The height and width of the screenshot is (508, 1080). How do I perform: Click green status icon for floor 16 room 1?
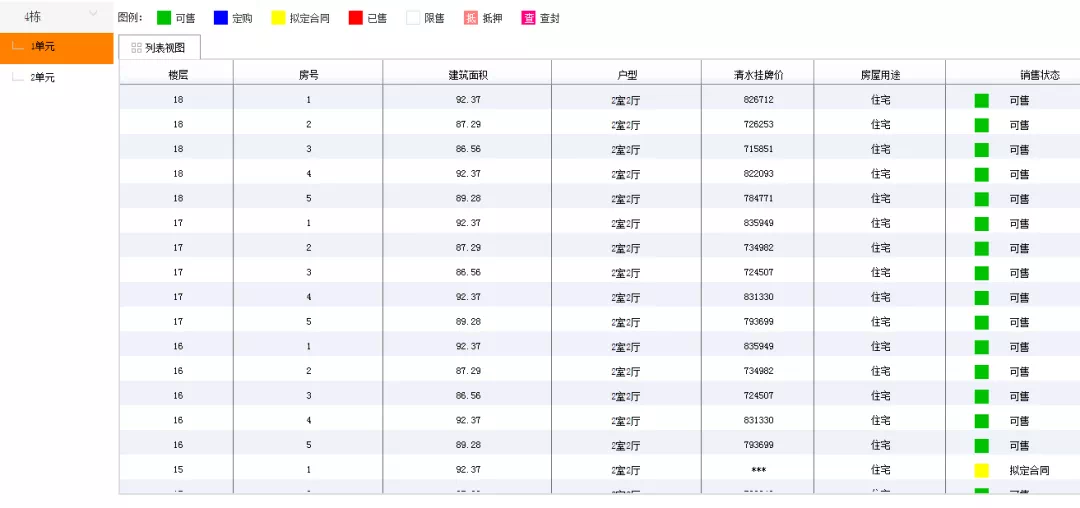pos(982,347)
